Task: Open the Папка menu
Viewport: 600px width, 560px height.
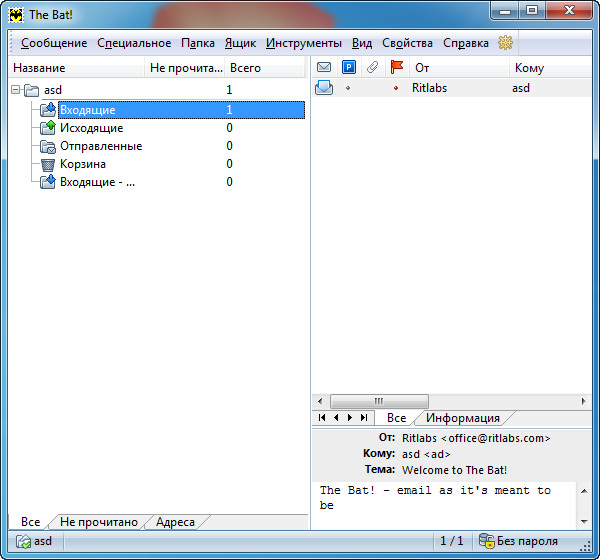Action: [198, 43]
